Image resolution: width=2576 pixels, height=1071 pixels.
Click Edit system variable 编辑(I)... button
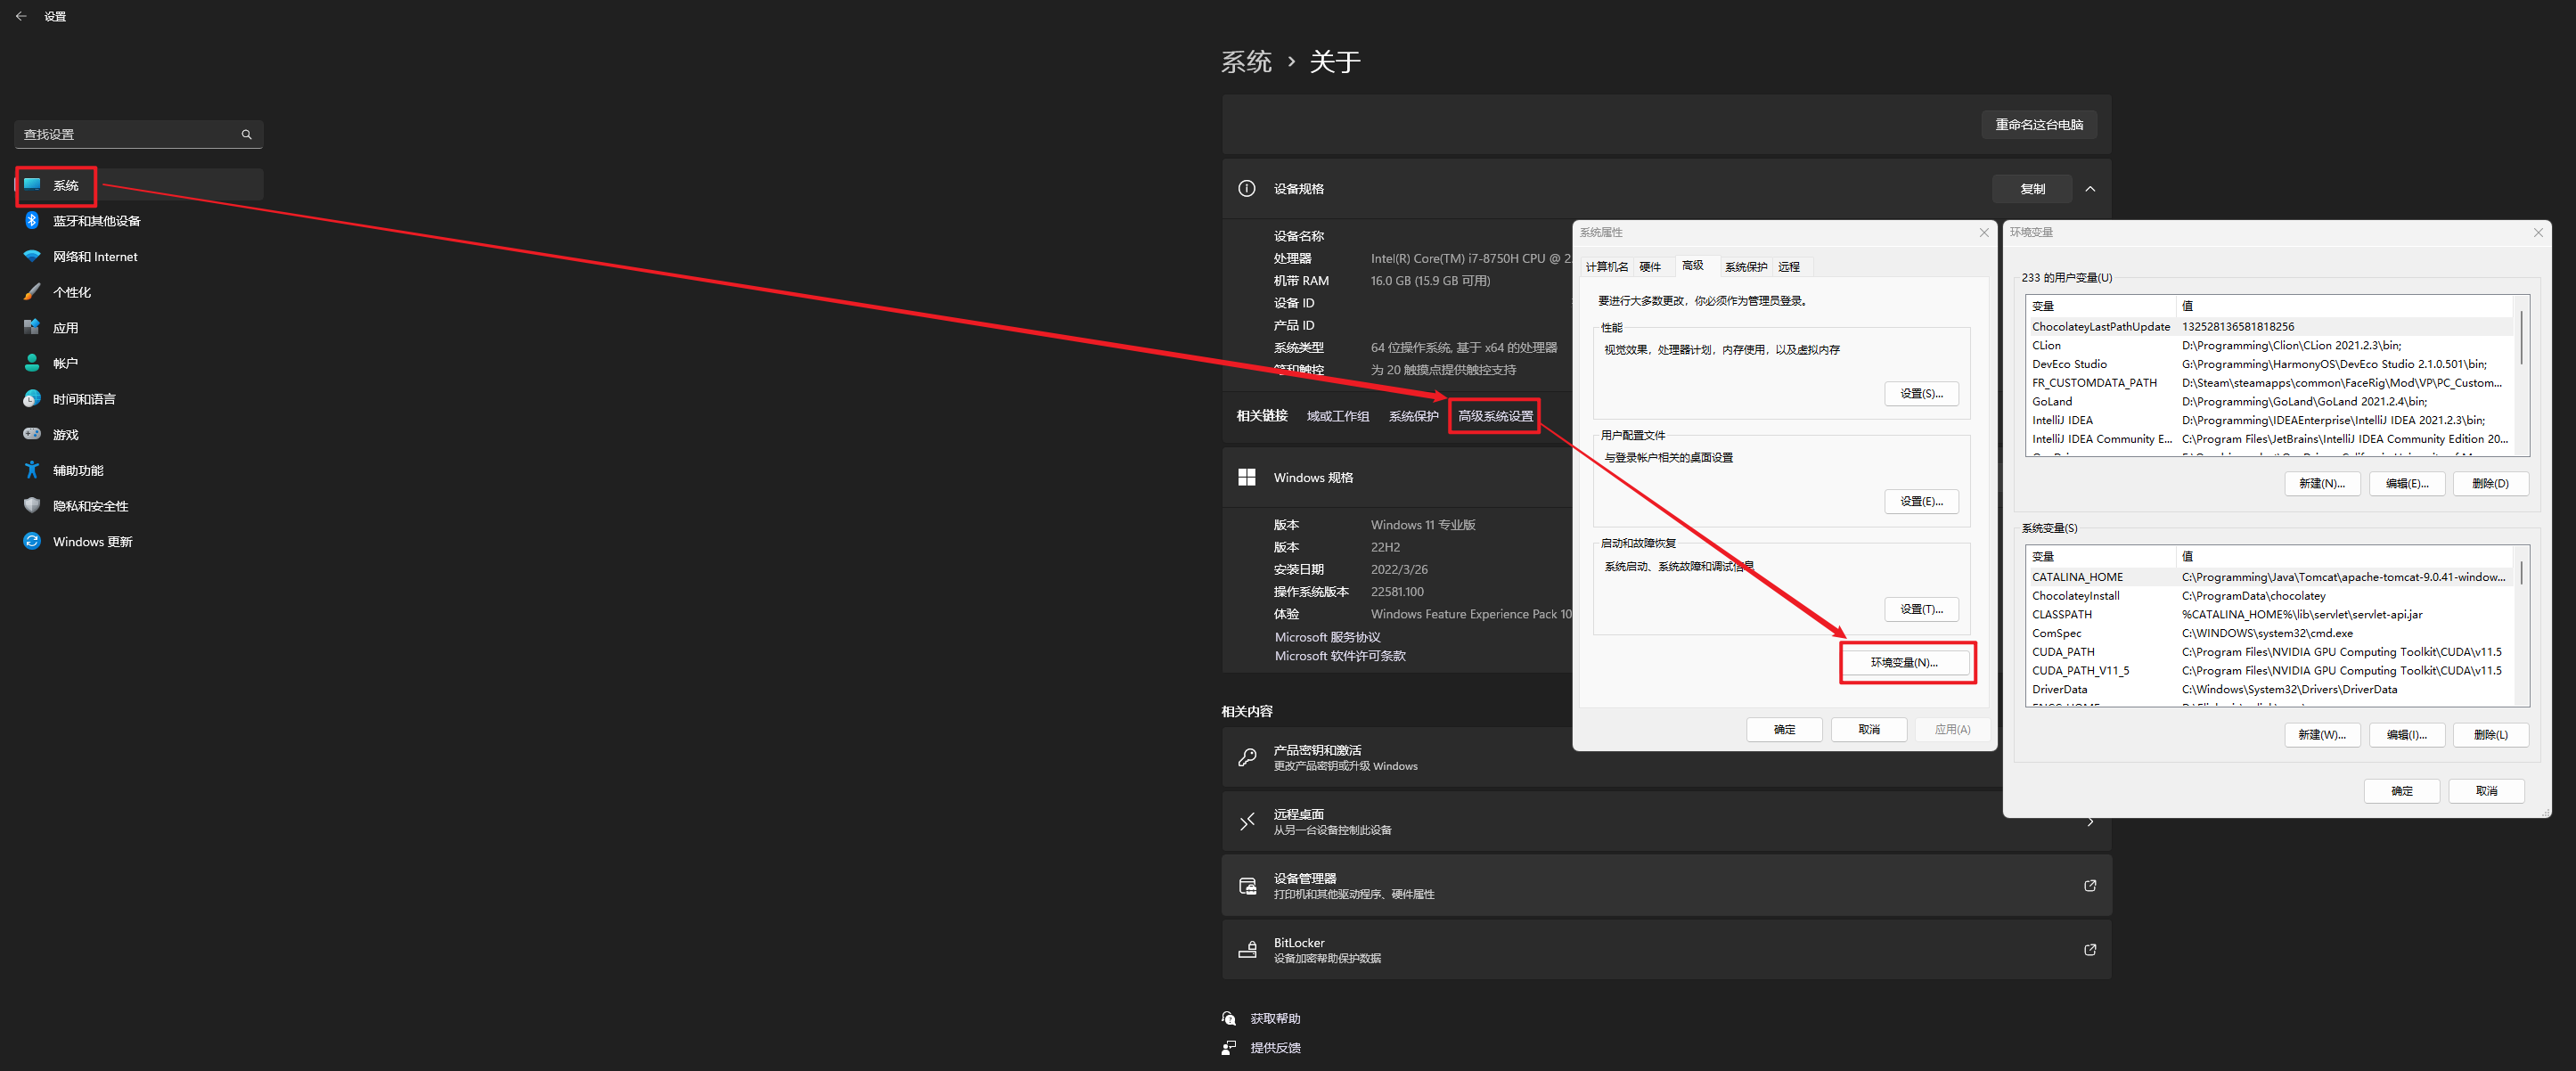(x=2406, y=735)
